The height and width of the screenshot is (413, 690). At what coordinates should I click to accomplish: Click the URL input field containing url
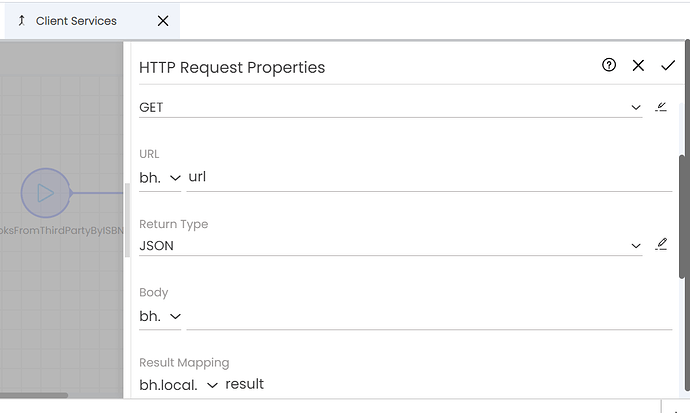click(429, 177)
